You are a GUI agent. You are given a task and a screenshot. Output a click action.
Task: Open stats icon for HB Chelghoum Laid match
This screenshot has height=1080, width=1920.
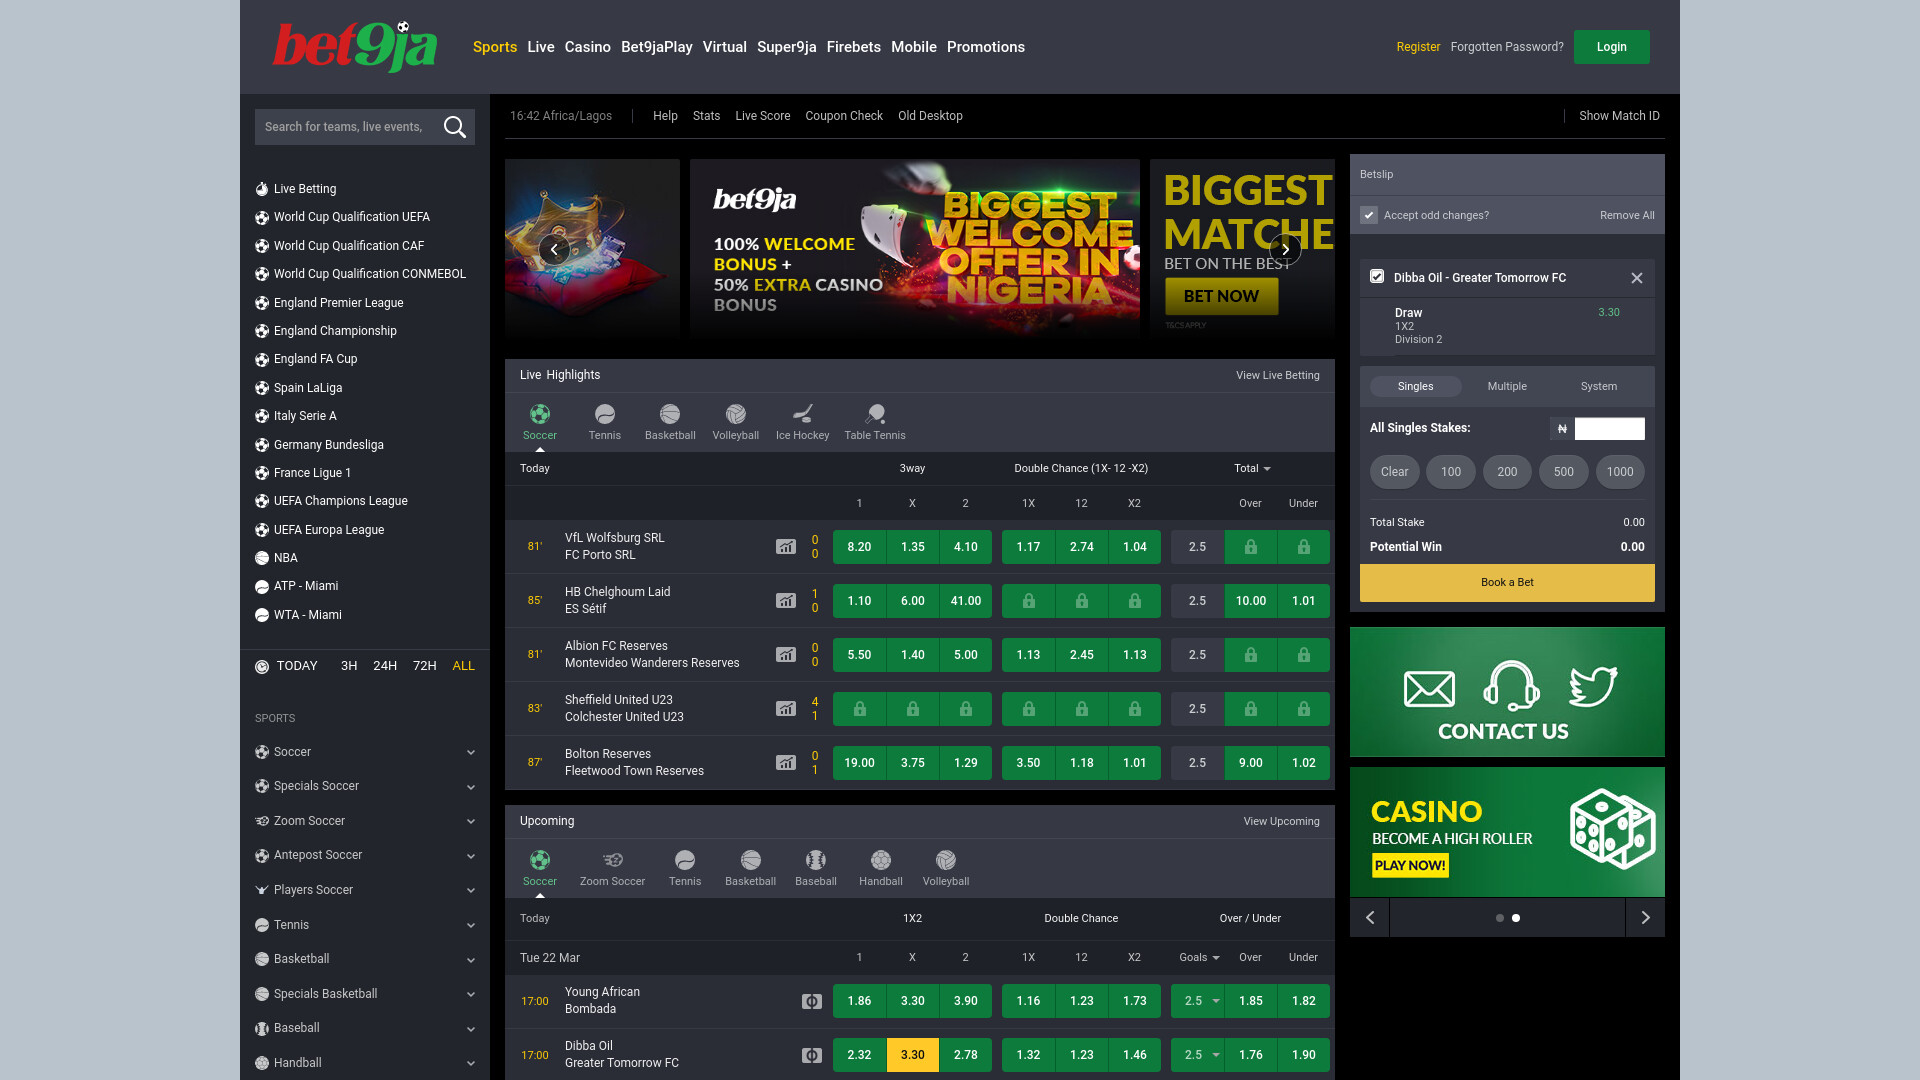point(786,601)
